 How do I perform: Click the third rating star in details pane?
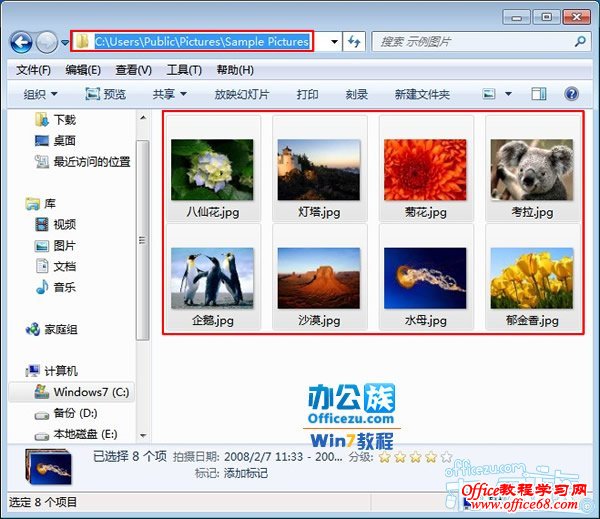pyautogui.click(x=416, y=457)
